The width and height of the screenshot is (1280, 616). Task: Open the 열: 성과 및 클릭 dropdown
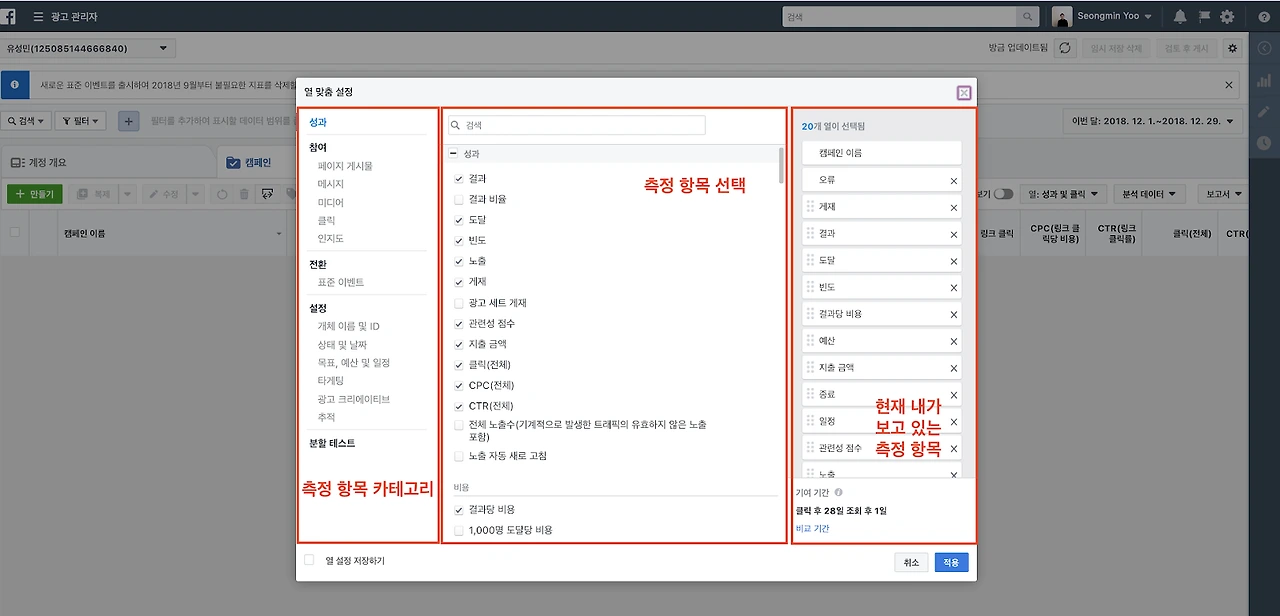coord(1063,194)
